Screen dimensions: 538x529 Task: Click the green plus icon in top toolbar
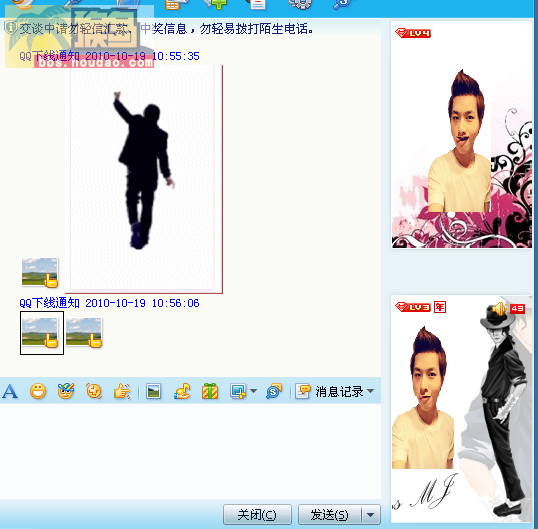tap(215, 3)
